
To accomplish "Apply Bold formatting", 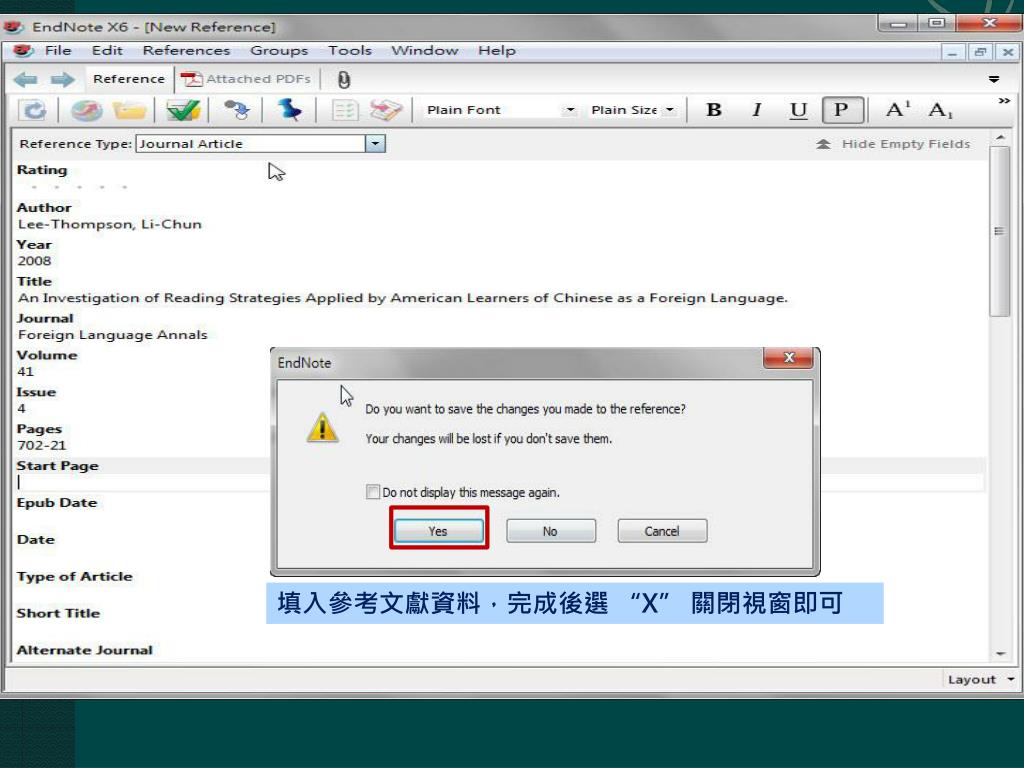I will coord(714,110).
